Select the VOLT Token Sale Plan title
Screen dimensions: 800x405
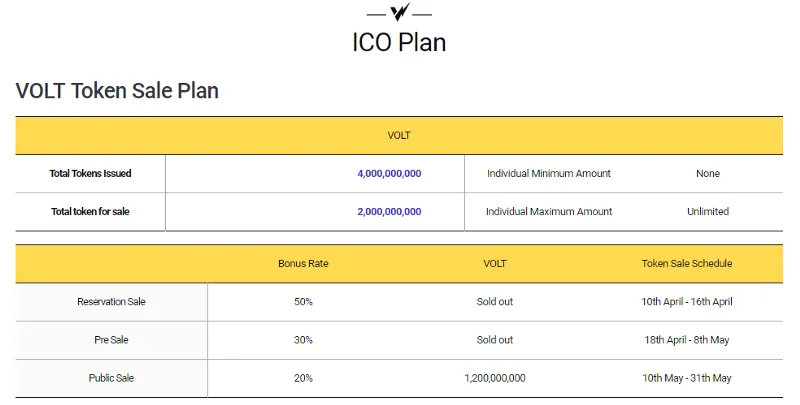117,91
